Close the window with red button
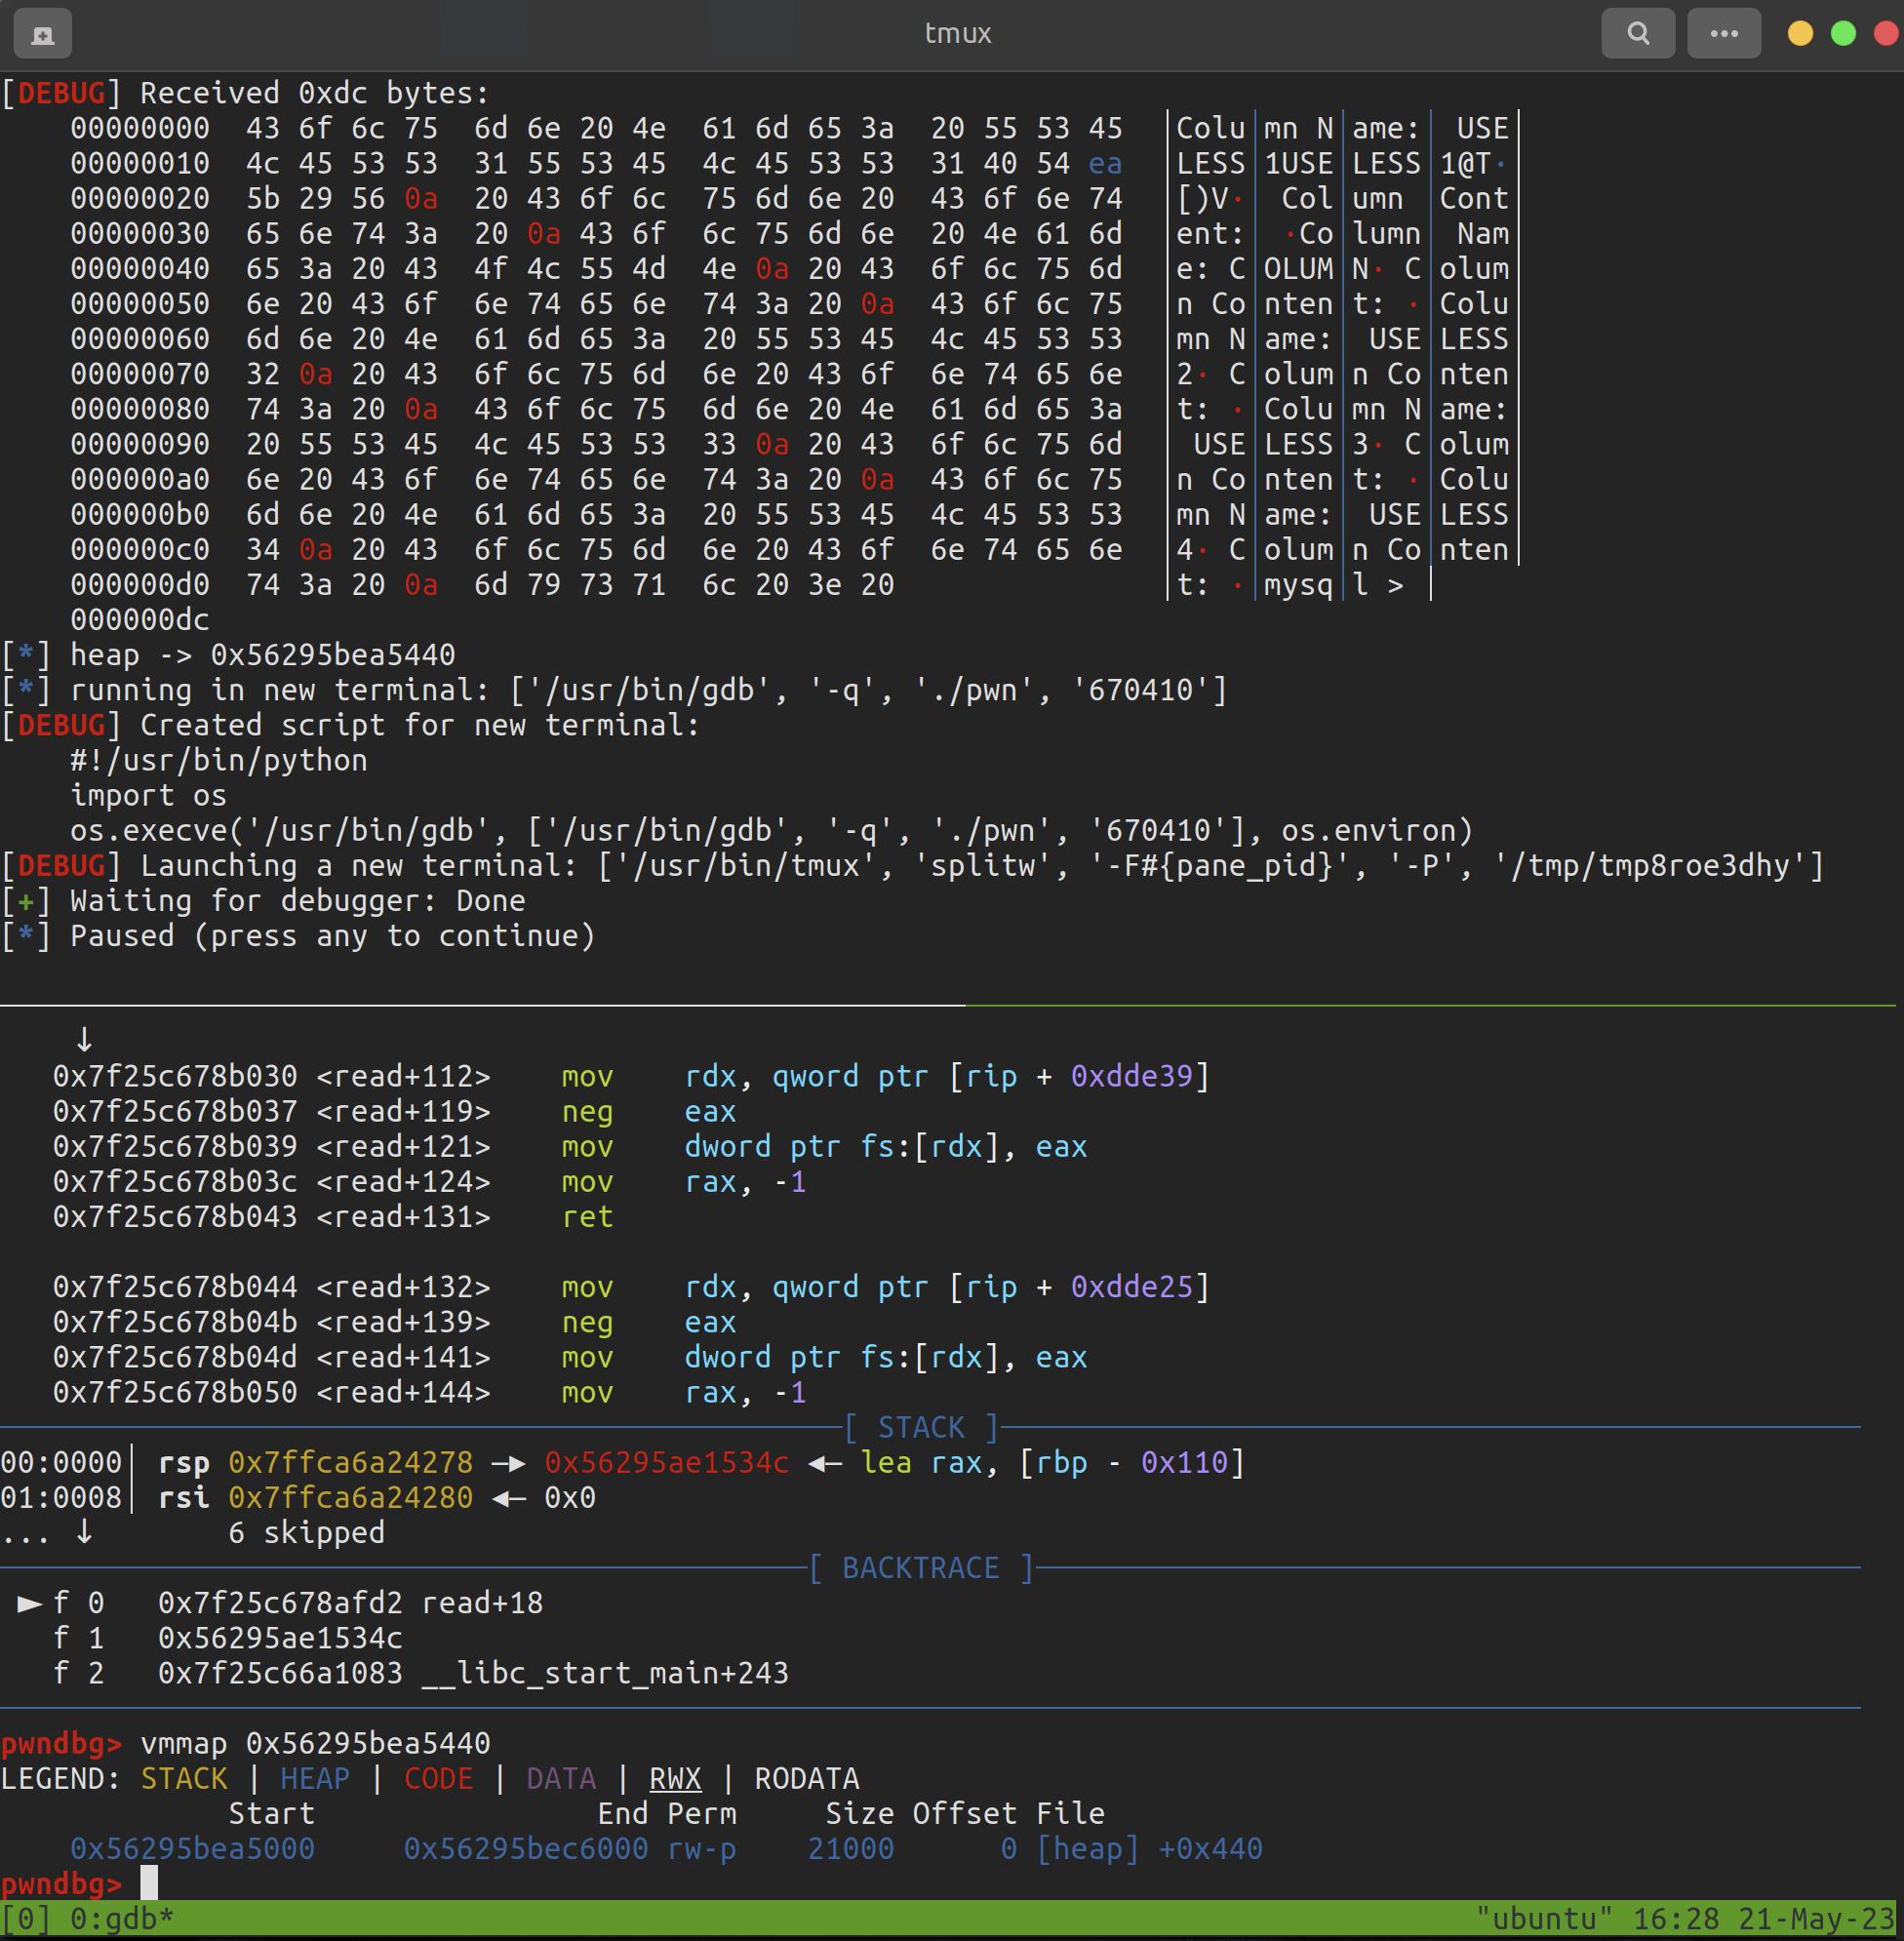The width and height of the screenshot is (1904, 1941). [1886, 34]
